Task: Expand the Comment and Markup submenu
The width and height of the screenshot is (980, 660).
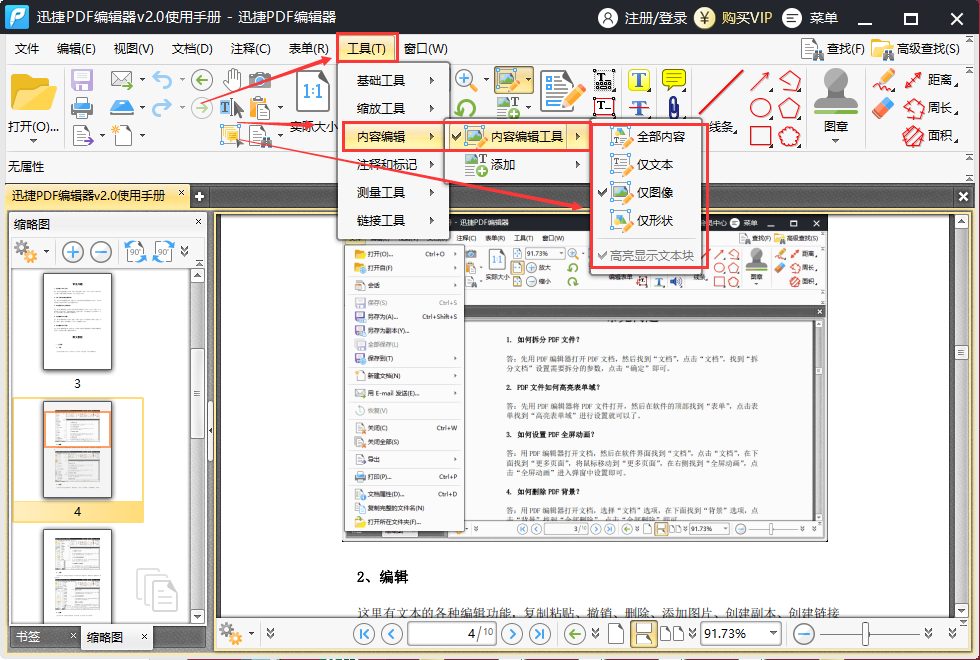Action: coord(394,164)
